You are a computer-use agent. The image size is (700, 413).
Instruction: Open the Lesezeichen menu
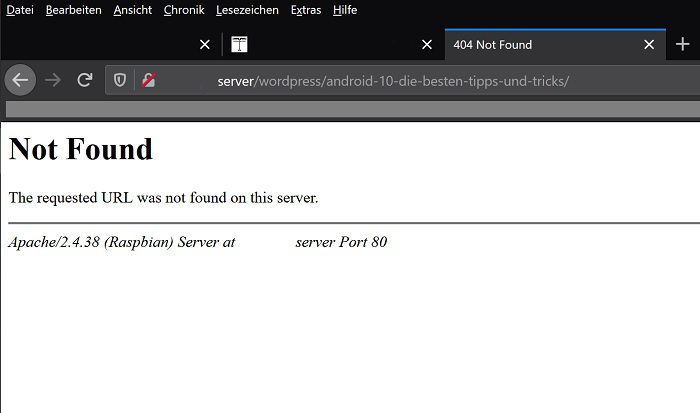point(247,10)
